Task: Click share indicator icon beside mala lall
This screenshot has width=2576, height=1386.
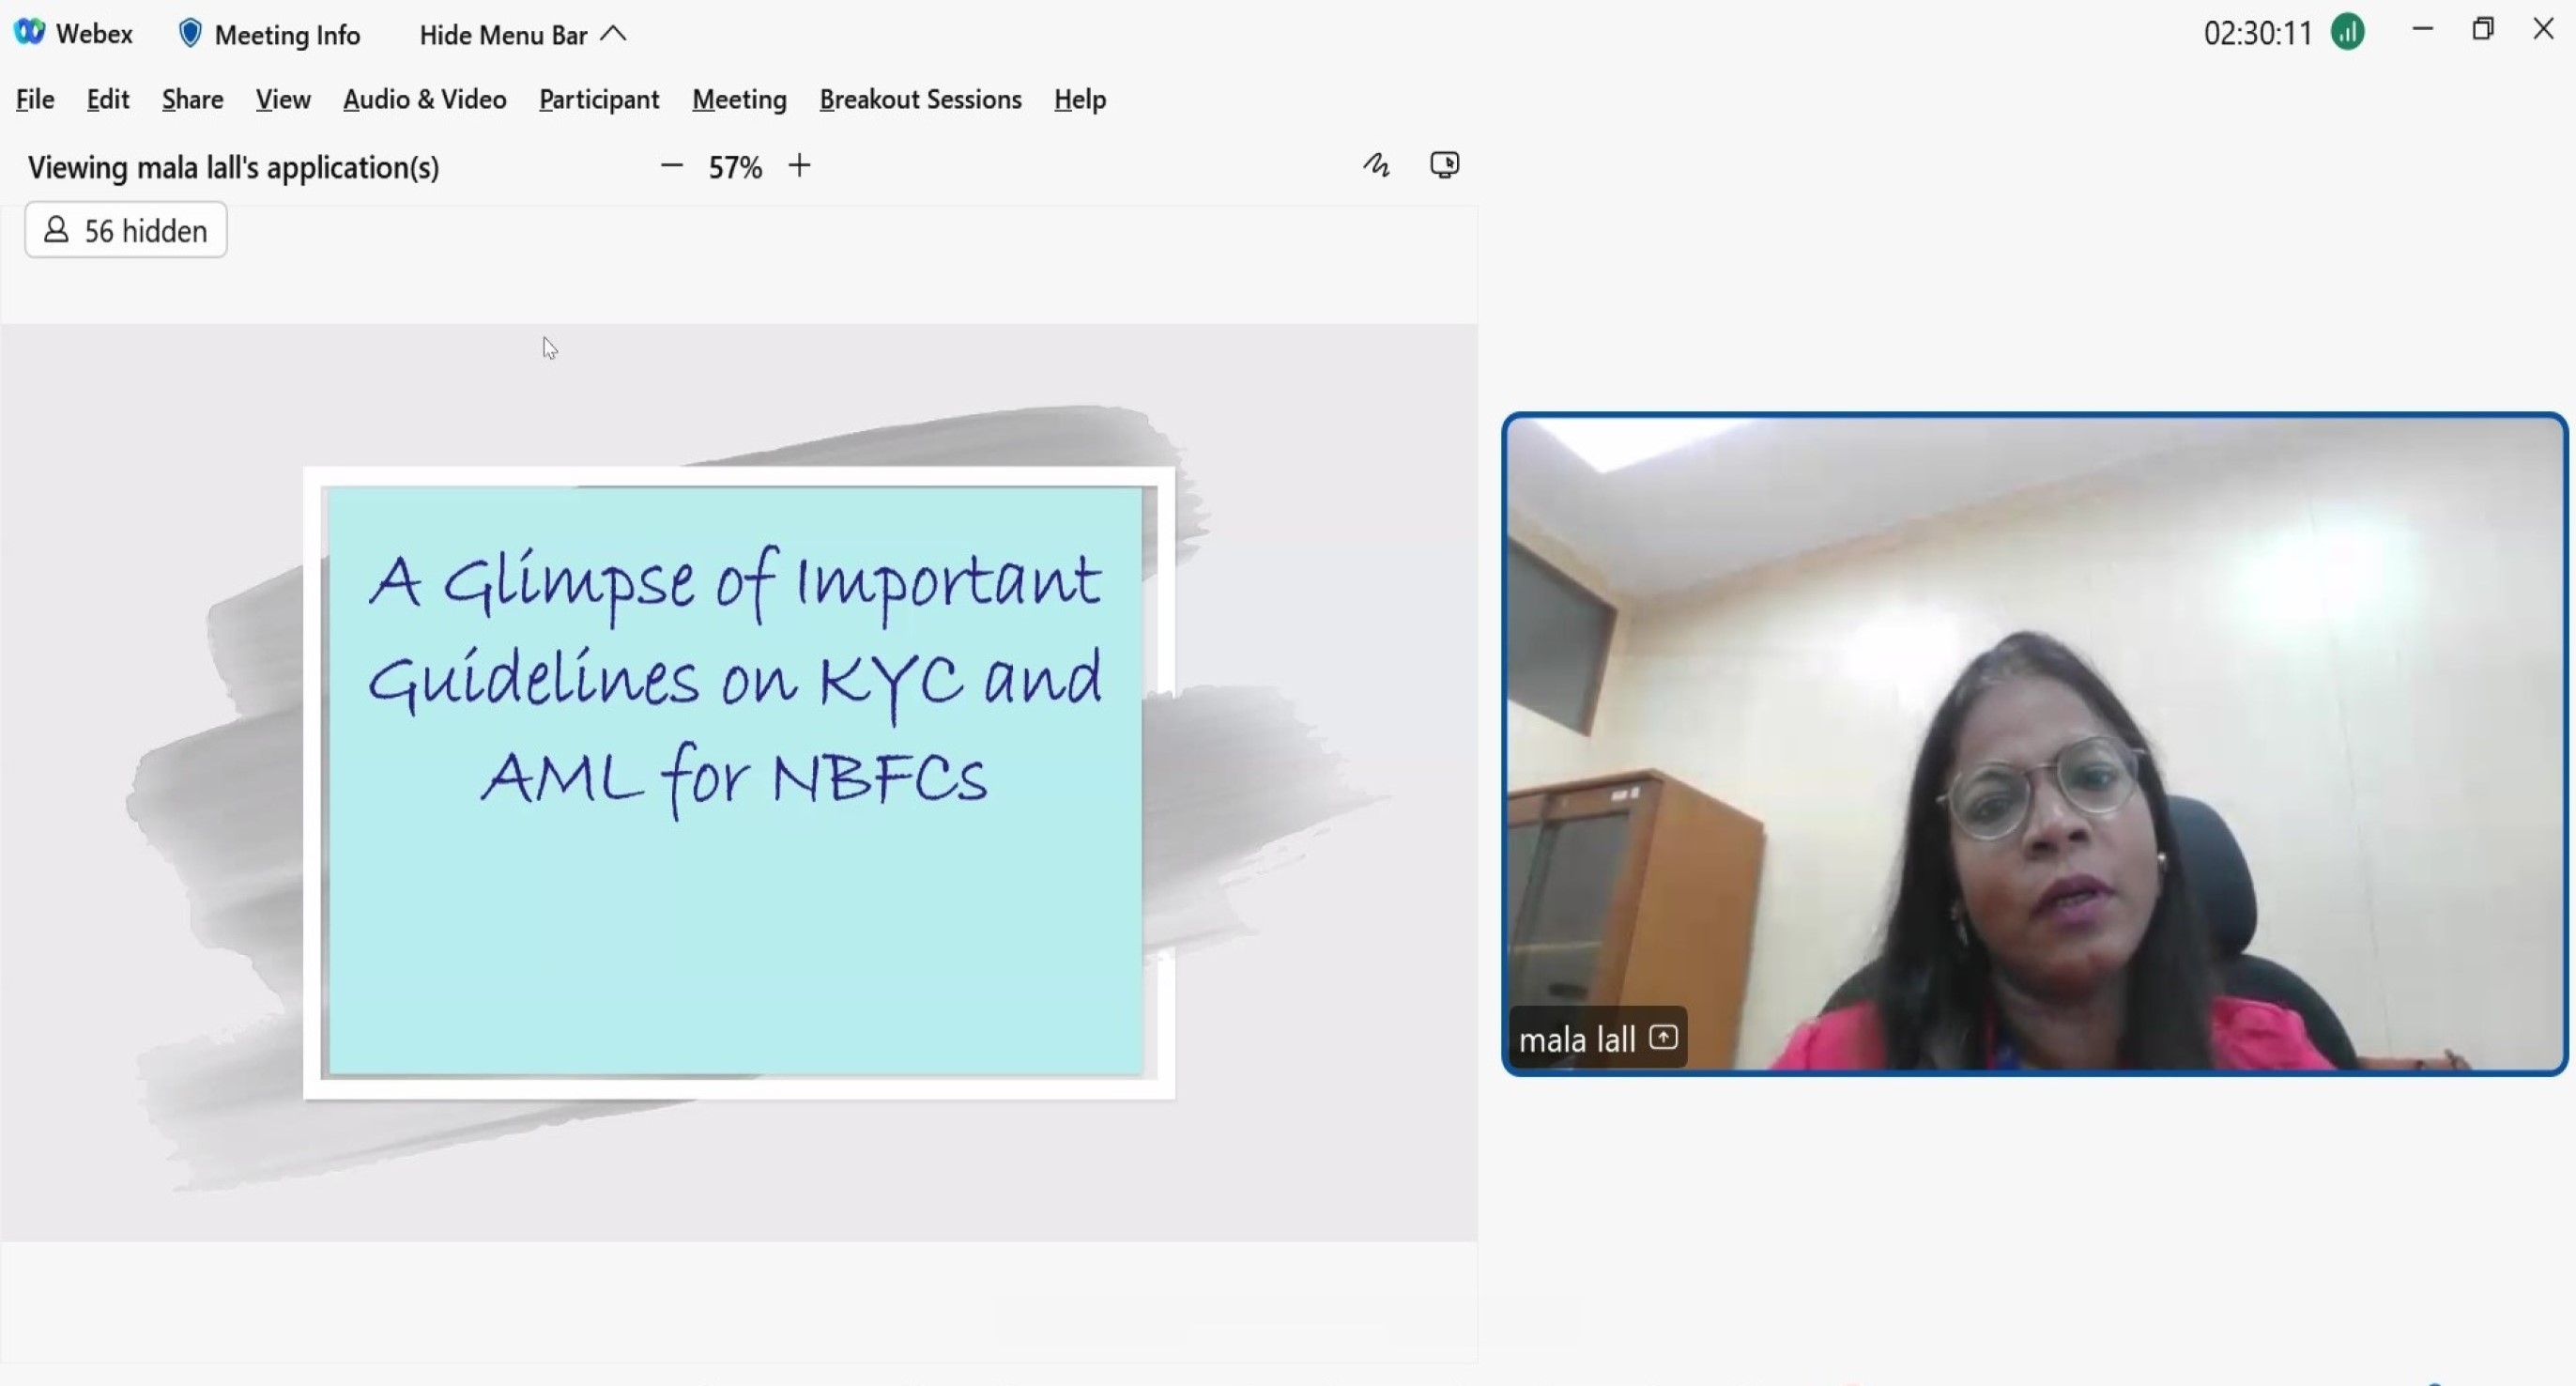Action: (x=1663, y=1038)
